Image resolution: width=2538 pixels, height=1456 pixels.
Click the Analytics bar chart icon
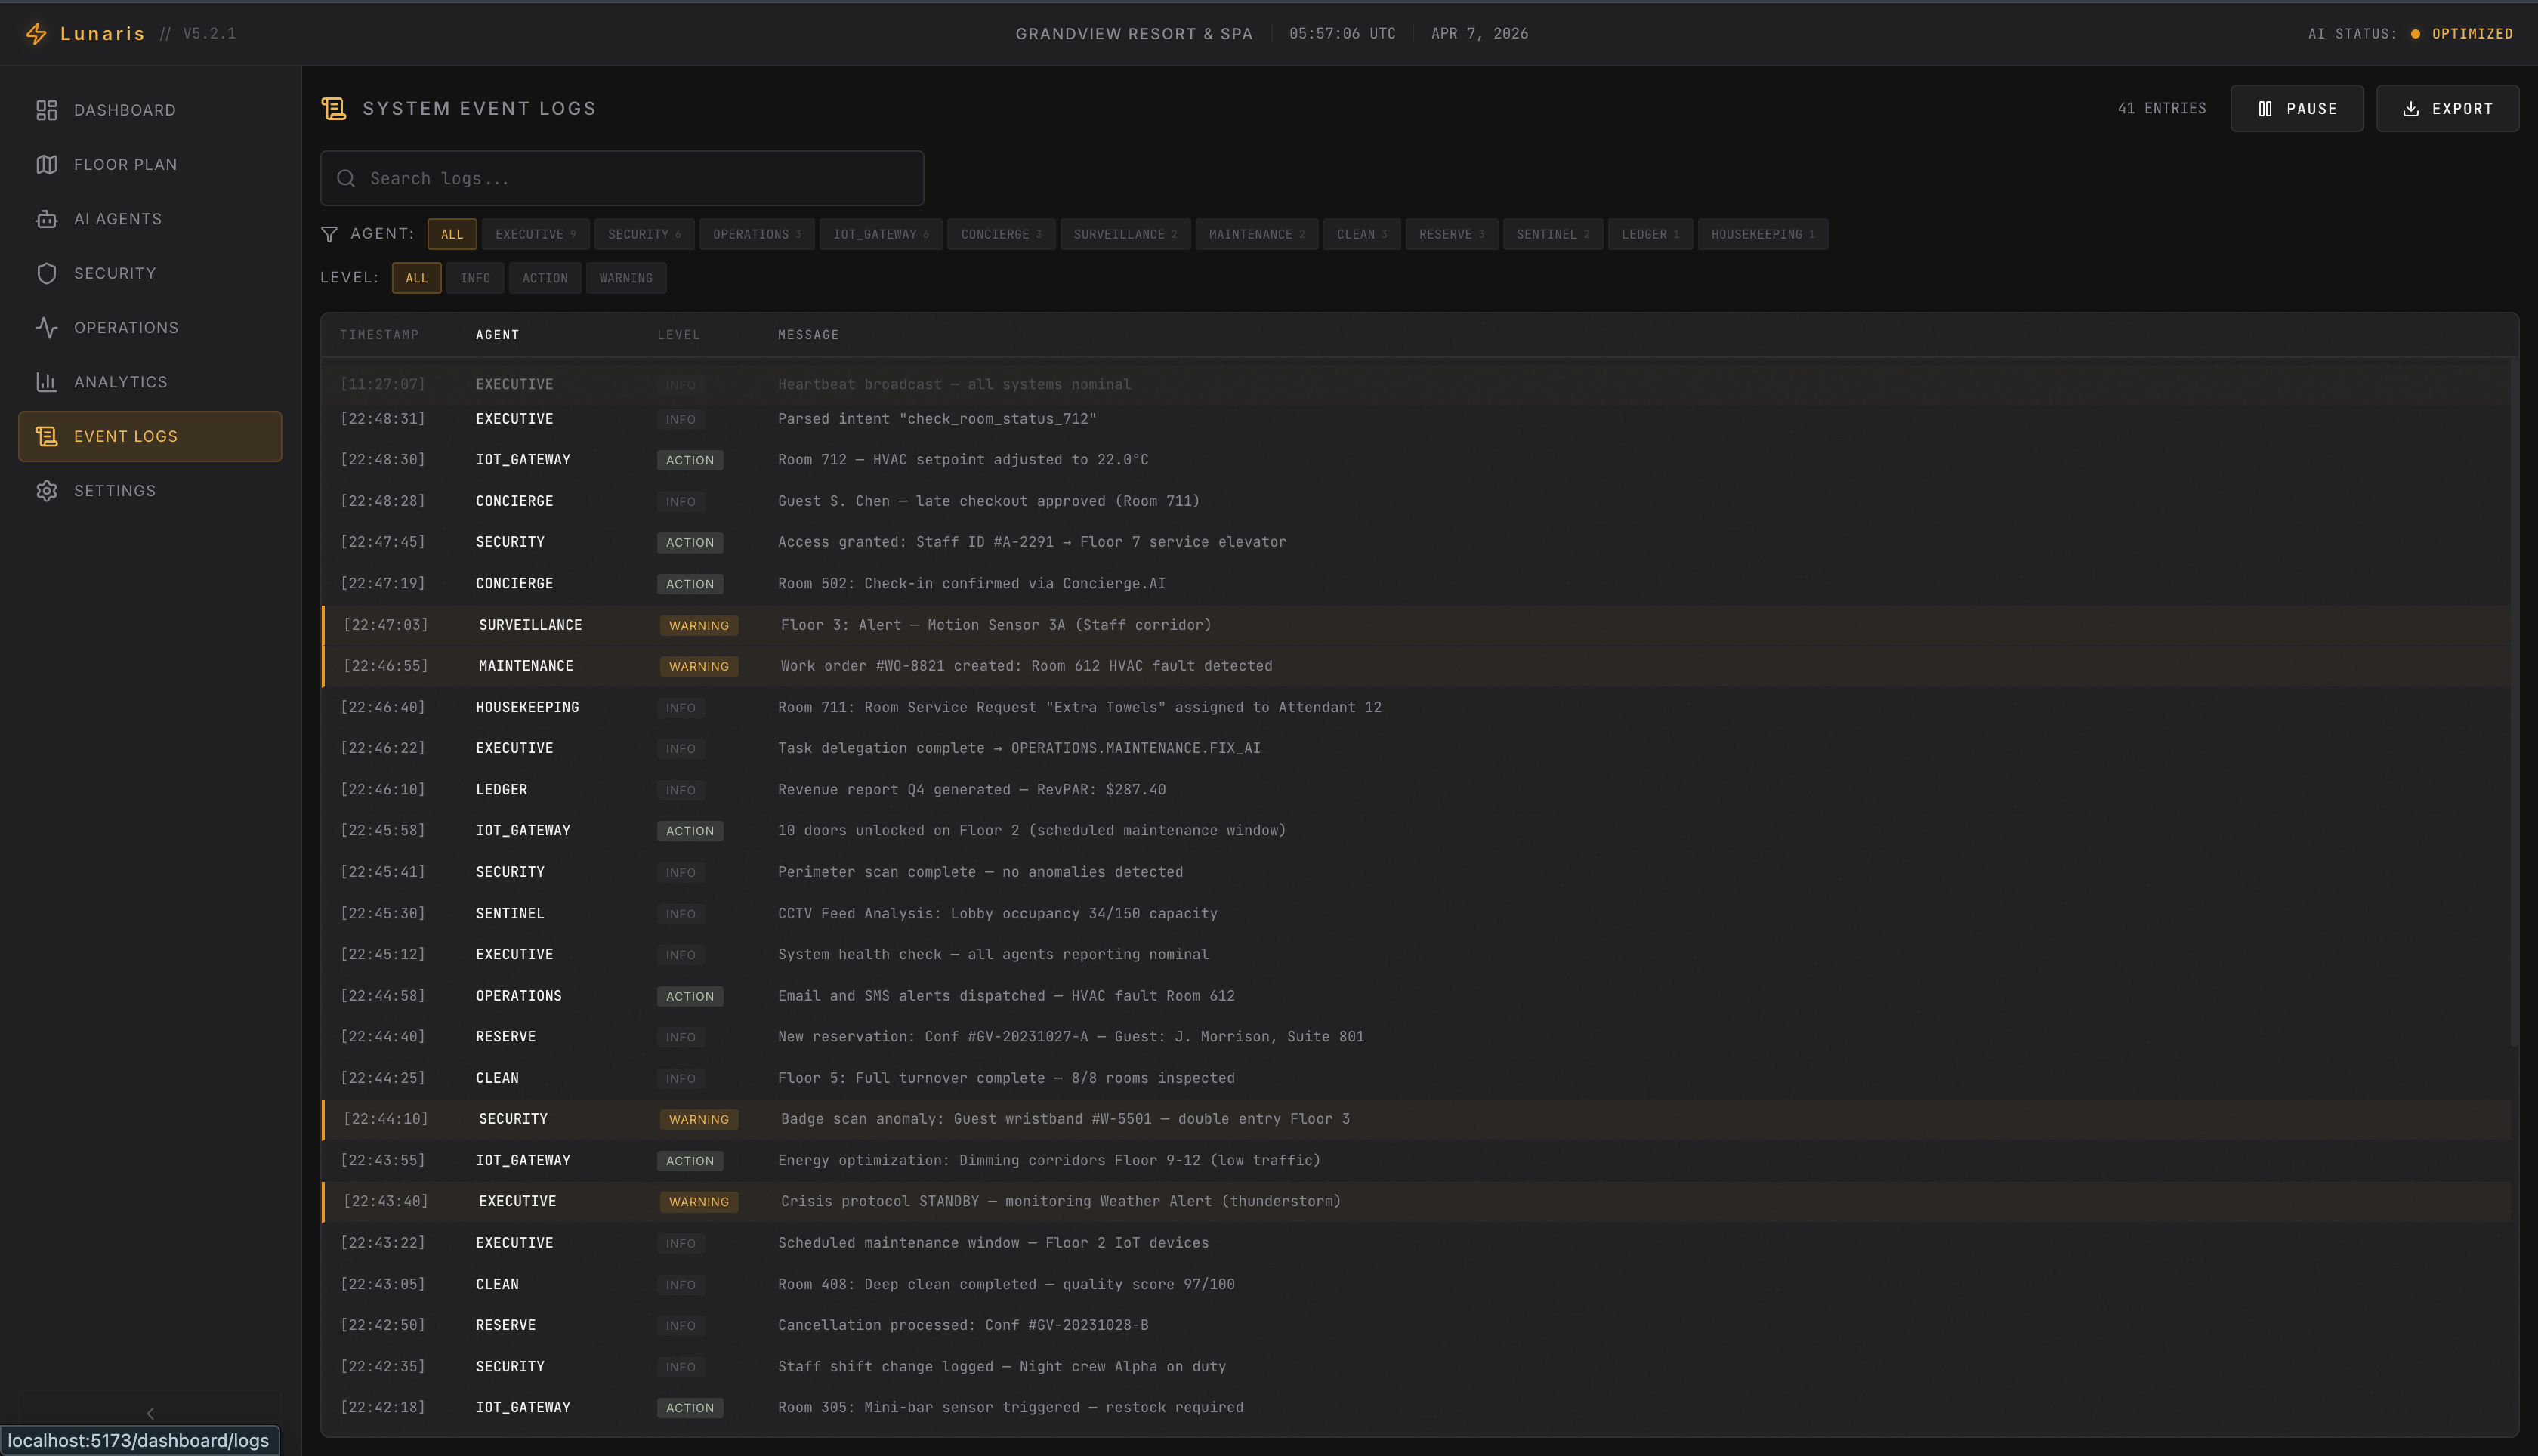(46, 382)
